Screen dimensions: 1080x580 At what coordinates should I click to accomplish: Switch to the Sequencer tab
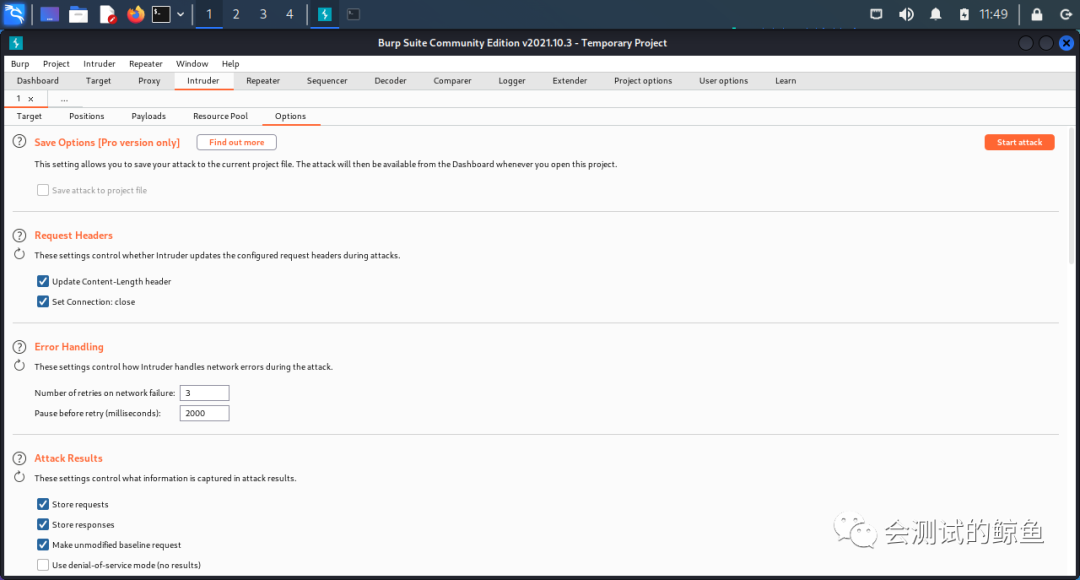coord(327,81)
